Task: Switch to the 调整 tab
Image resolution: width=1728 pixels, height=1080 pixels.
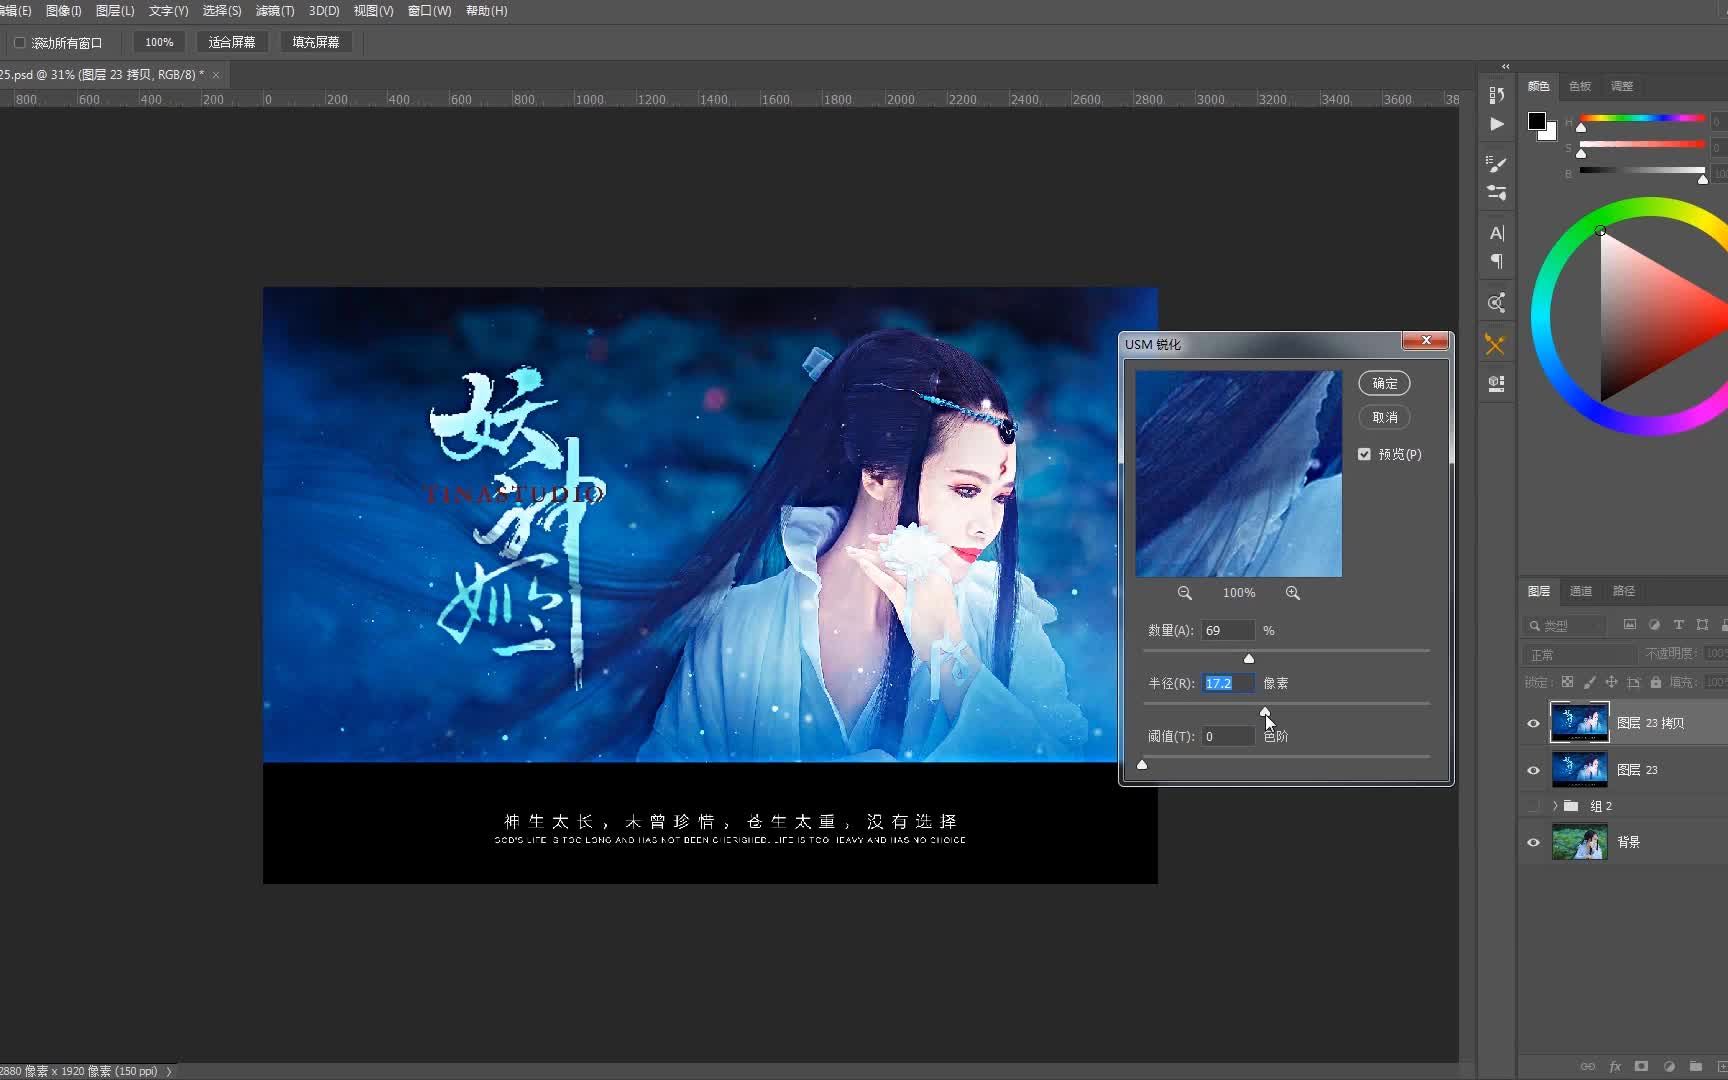Action: tap(1622, 86)
